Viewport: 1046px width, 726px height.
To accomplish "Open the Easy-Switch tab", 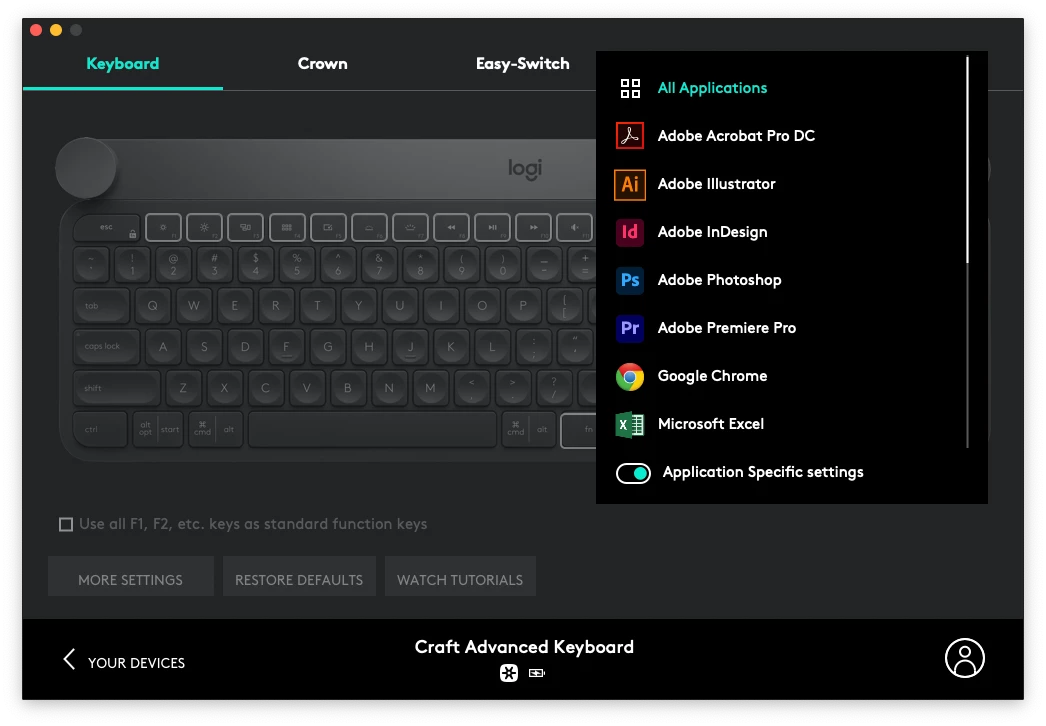I will click(522, 64).
